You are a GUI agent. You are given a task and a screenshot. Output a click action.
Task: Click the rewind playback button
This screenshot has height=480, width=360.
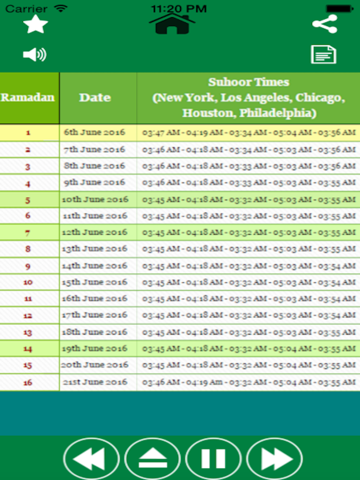coord(91,459)
